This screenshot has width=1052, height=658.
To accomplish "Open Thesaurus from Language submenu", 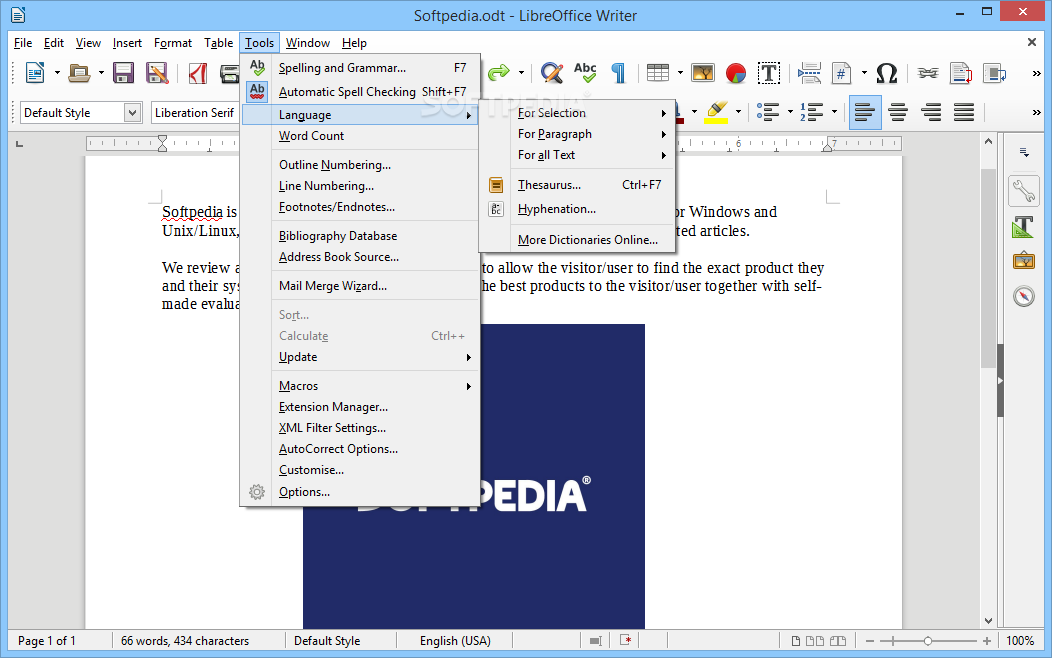I will pos(578,185).
